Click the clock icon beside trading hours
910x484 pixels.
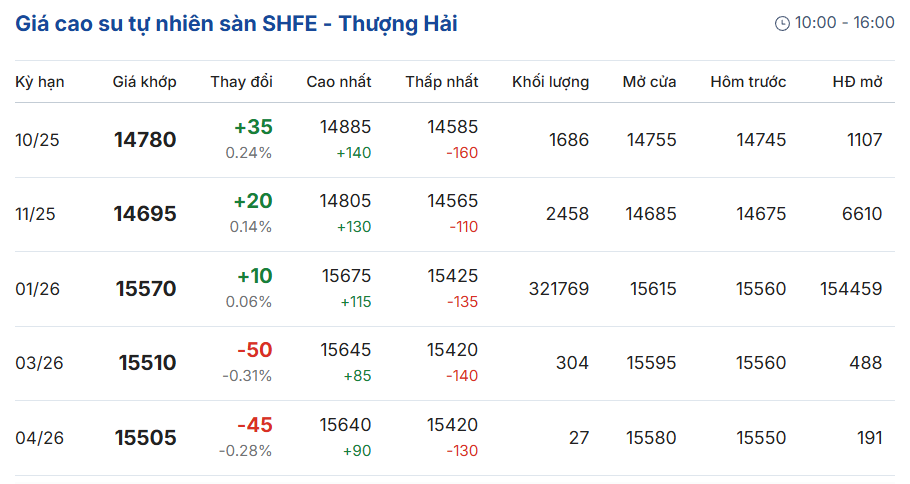pos(782,23)
